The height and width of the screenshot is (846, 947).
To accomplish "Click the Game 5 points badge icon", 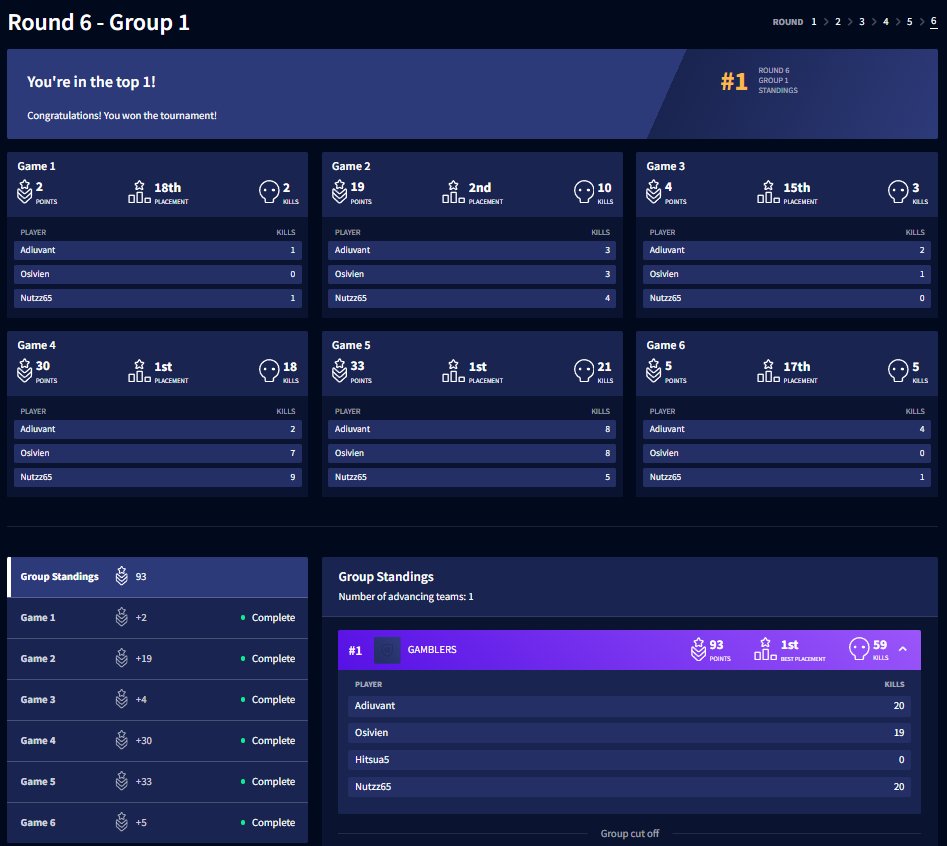I will pos(339,370).
